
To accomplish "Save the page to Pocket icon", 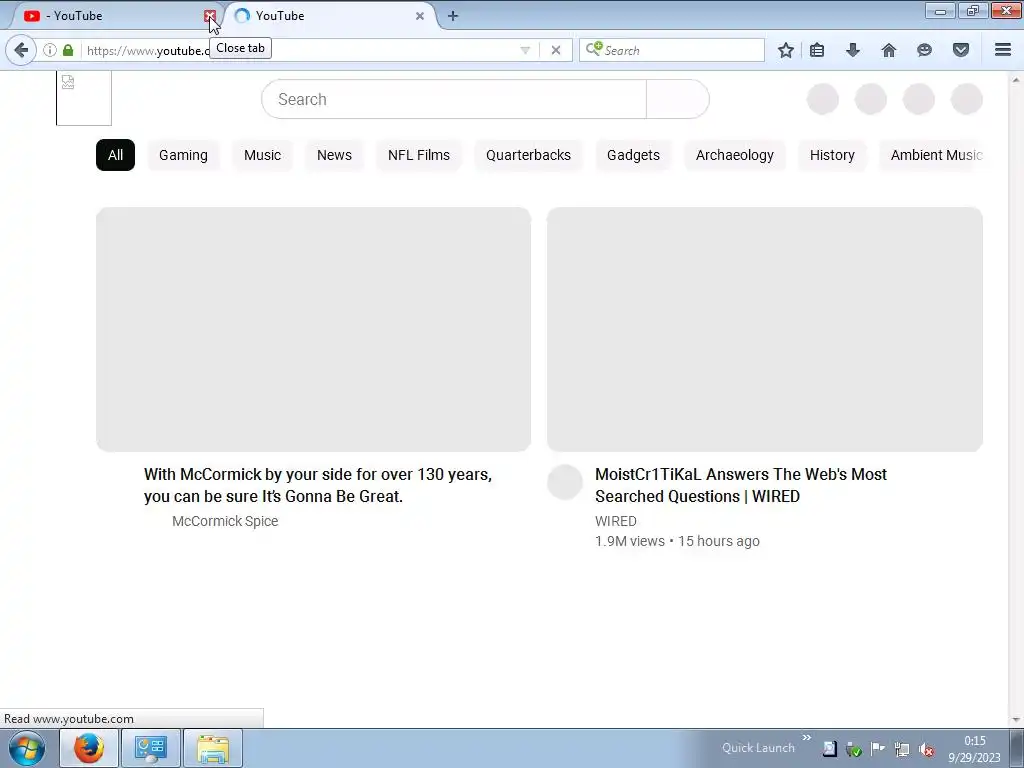I will [961, 50].
